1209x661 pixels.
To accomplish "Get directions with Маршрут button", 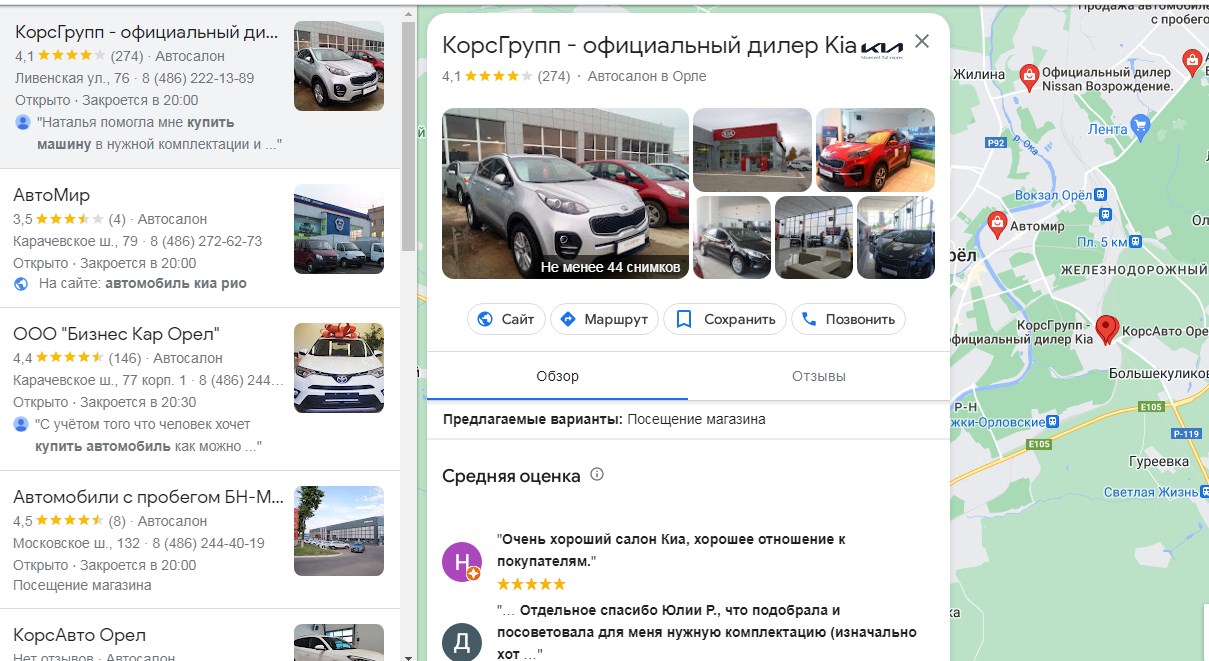I will (x=603, y=319).
